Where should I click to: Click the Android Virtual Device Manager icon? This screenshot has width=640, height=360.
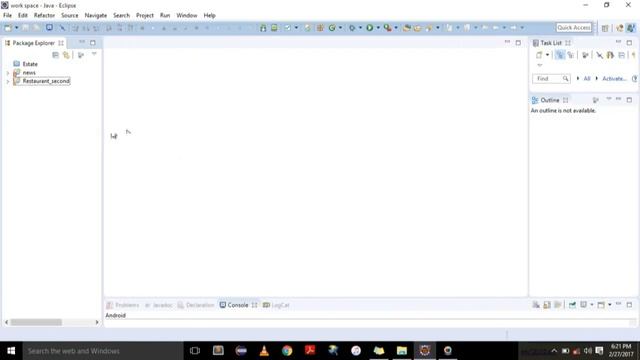pyautogui.click(x=274, y=28)
